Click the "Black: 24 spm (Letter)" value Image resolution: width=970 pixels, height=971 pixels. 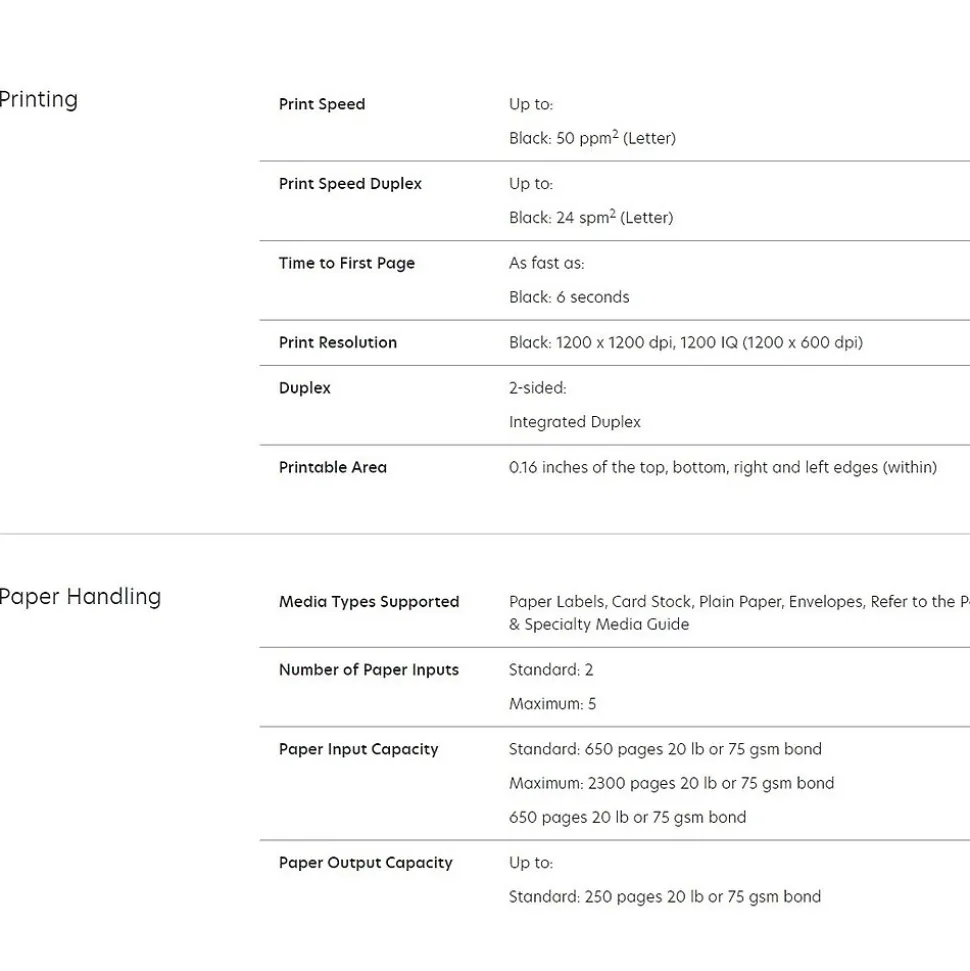[590, 218]
